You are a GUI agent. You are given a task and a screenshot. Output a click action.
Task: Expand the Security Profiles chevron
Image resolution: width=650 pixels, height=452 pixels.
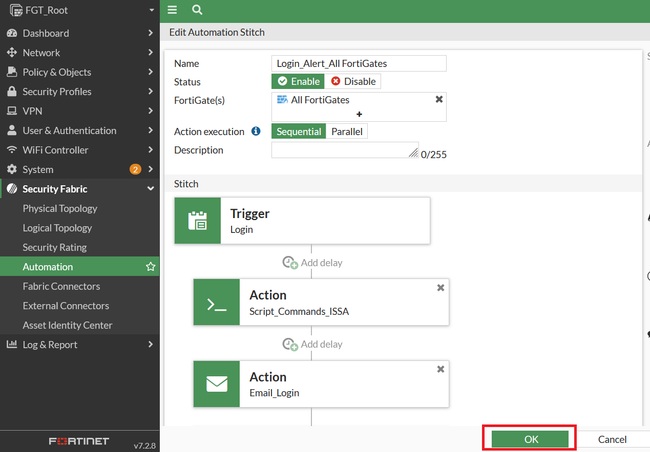(150, 91)
